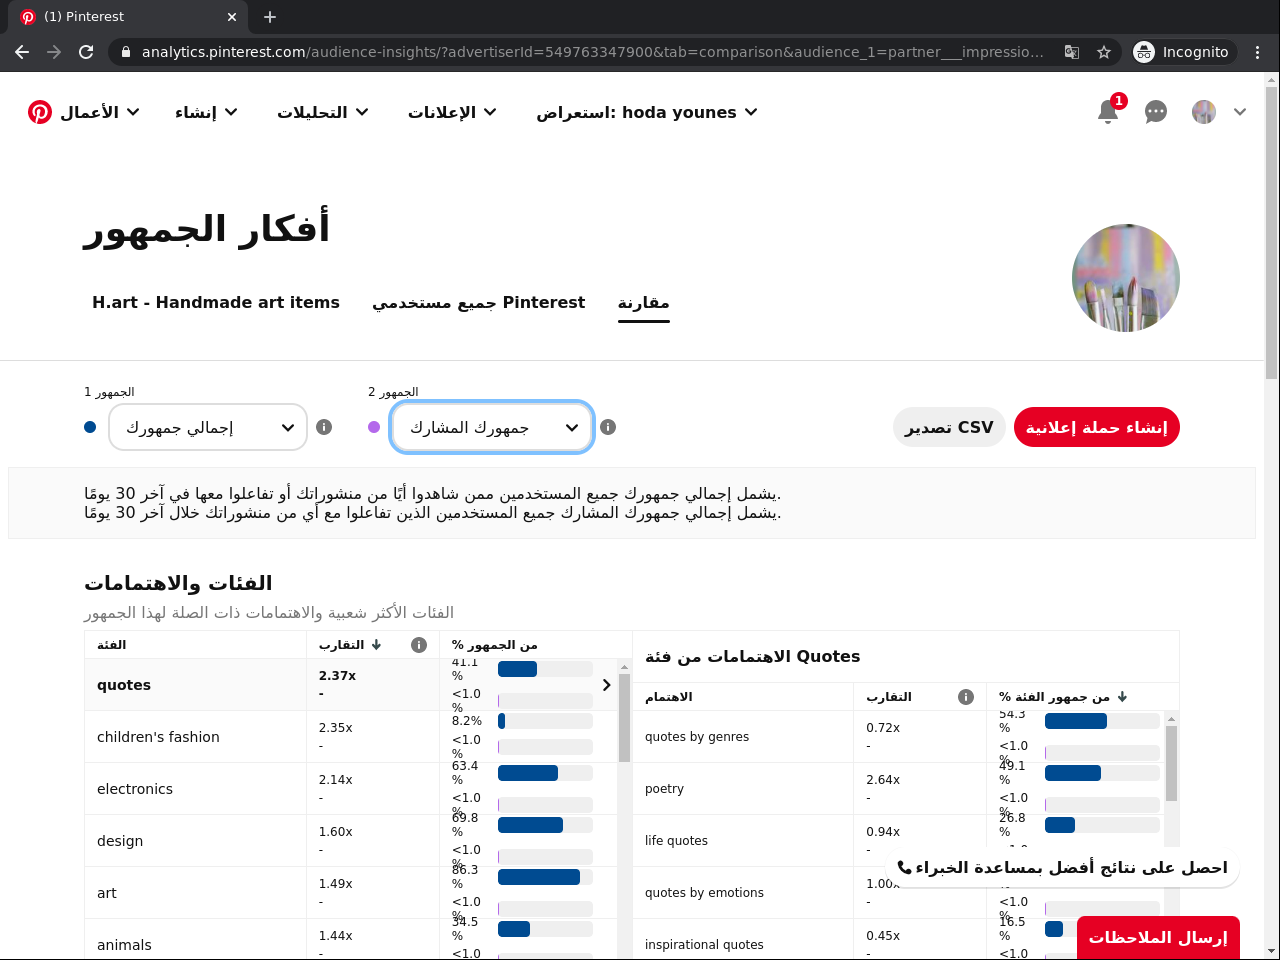
Task: Click the Incognito indicator
Action: pos(1185,52)
